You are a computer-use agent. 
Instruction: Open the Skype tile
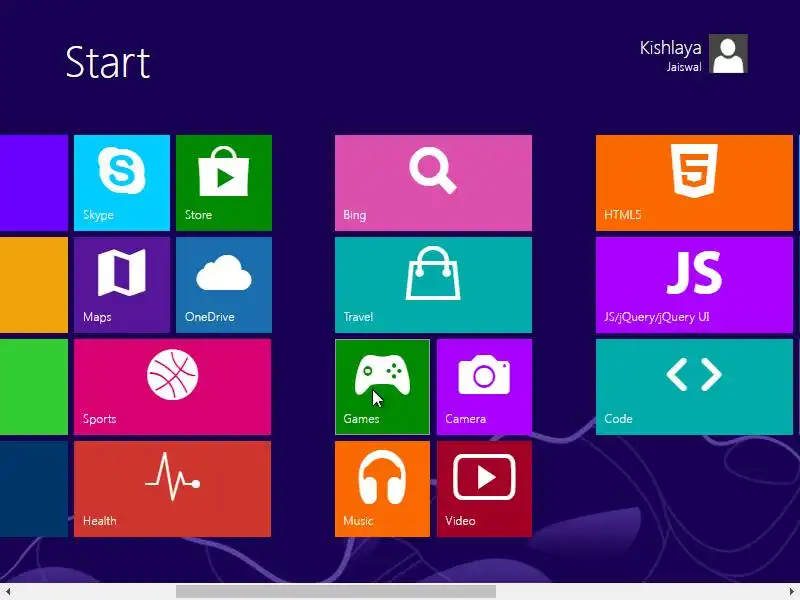(121, 183)
